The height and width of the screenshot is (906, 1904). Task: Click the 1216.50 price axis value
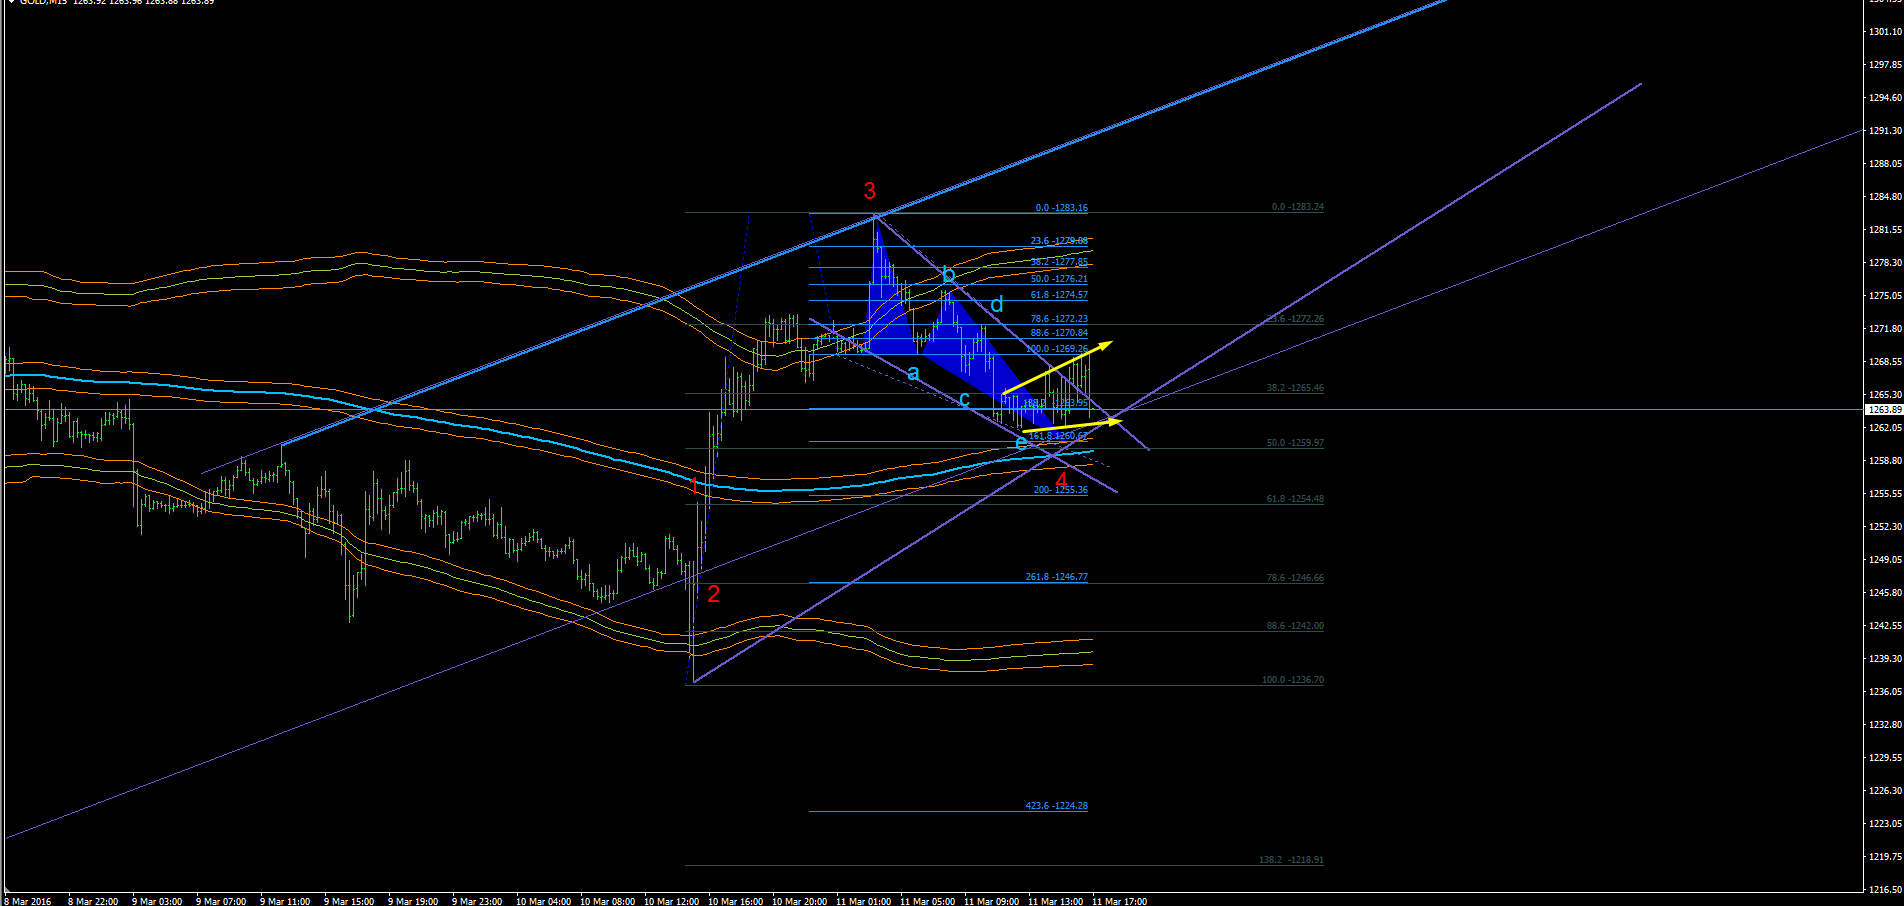(x=1885, y=890)
